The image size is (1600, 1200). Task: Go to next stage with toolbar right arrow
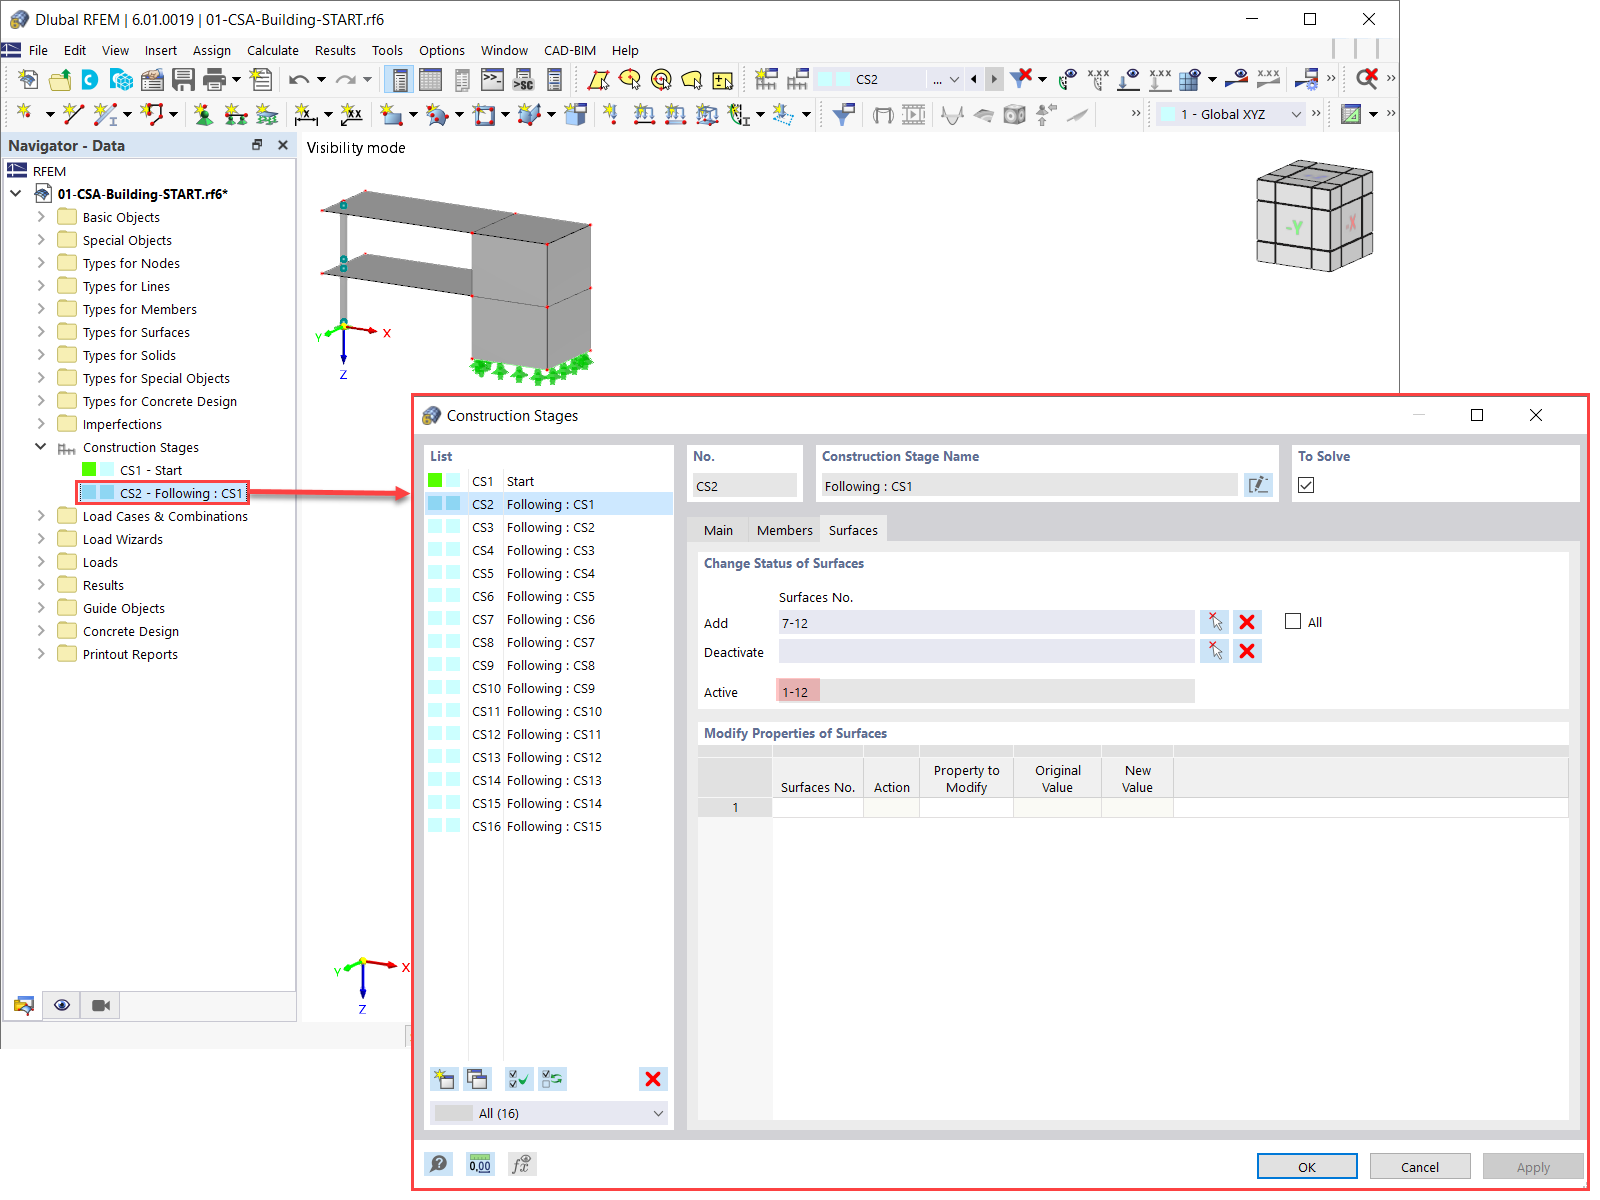point(994,79)
